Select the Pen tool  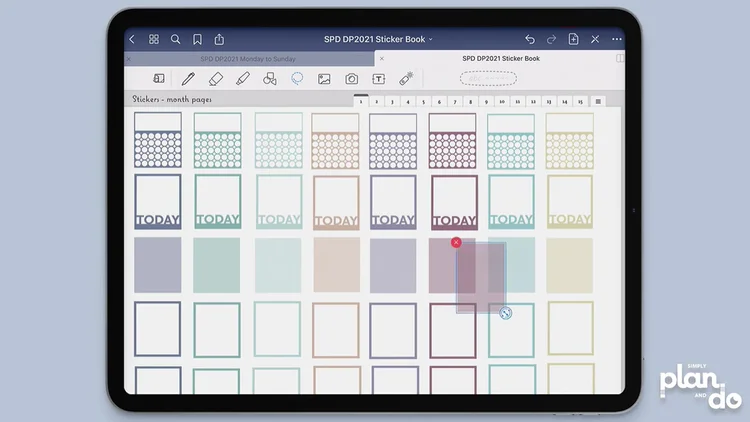[x=188, y=78]
